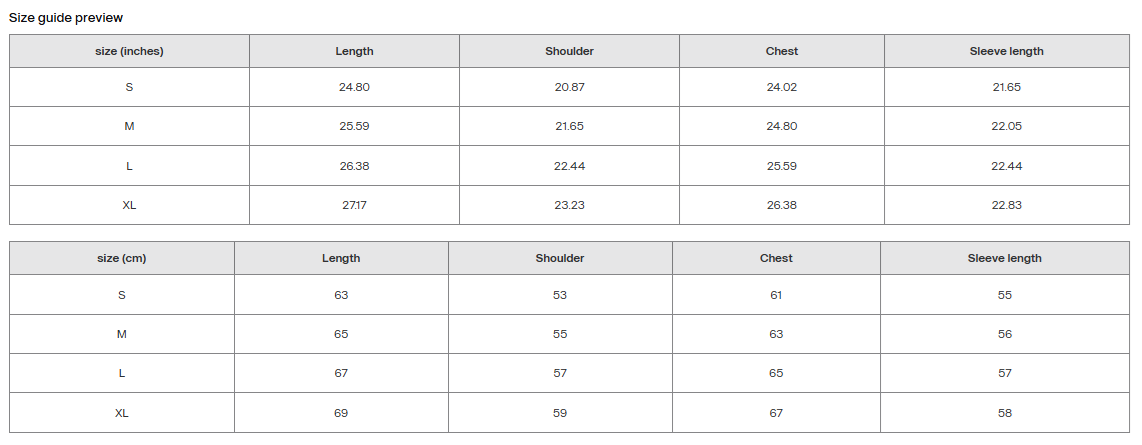Viewport: 1142px width, 445px height.
Task: Click the "size (cm)" column header
Action: (122, 258)
